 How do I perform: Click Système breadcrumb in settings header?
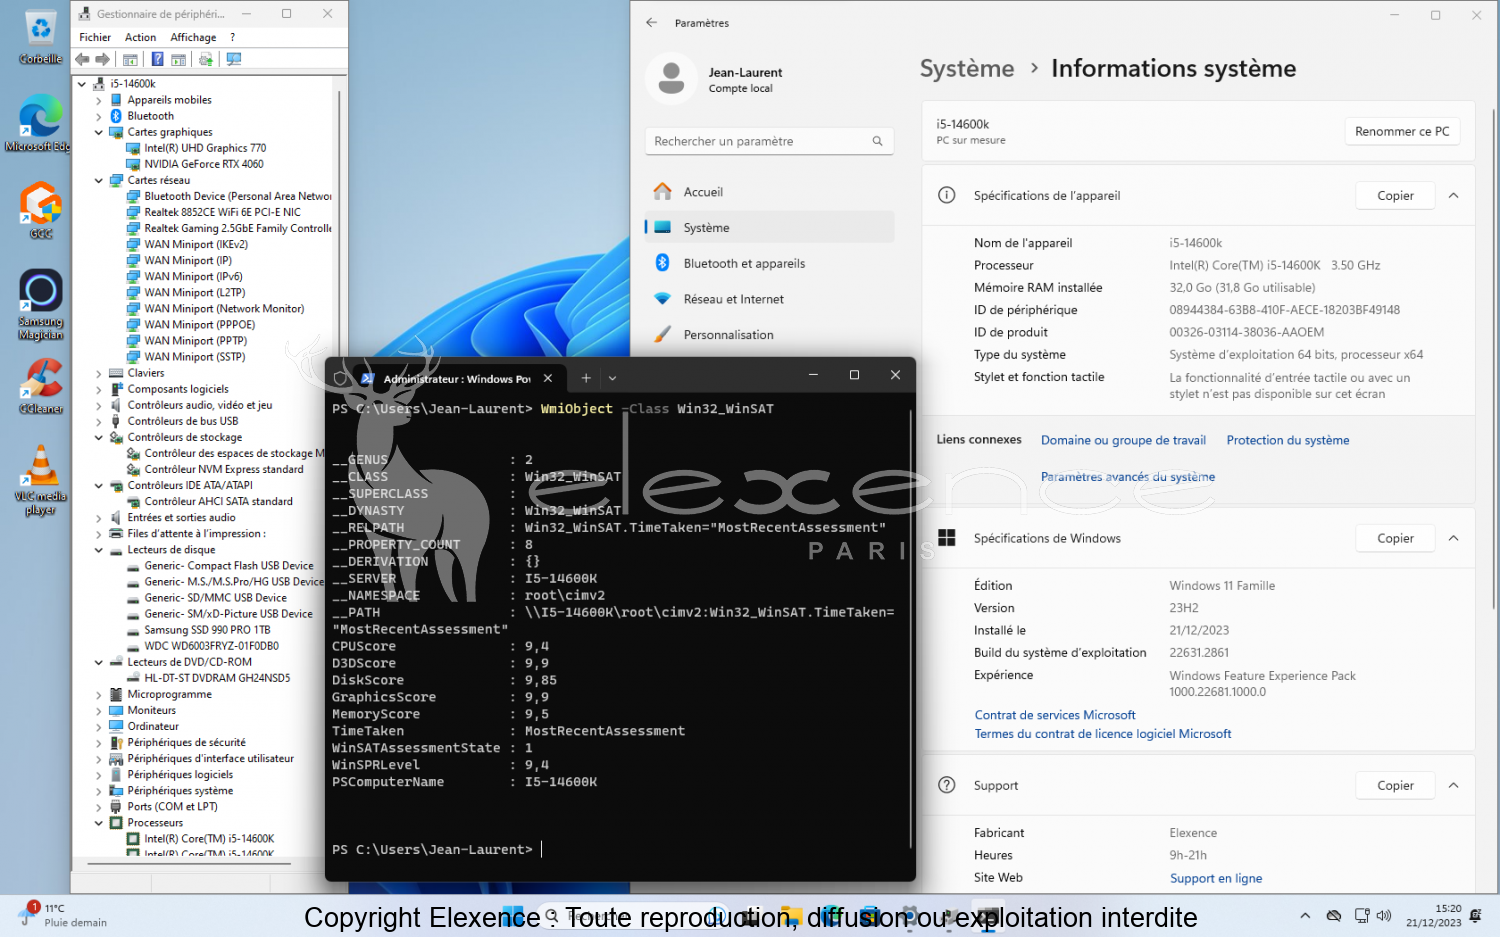point(967,68)
